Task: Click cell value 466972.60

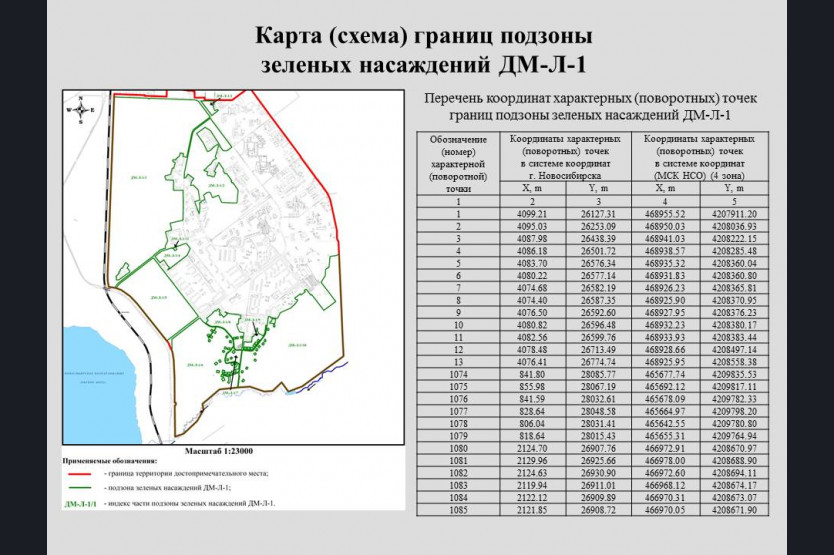Action: point(665,473)
